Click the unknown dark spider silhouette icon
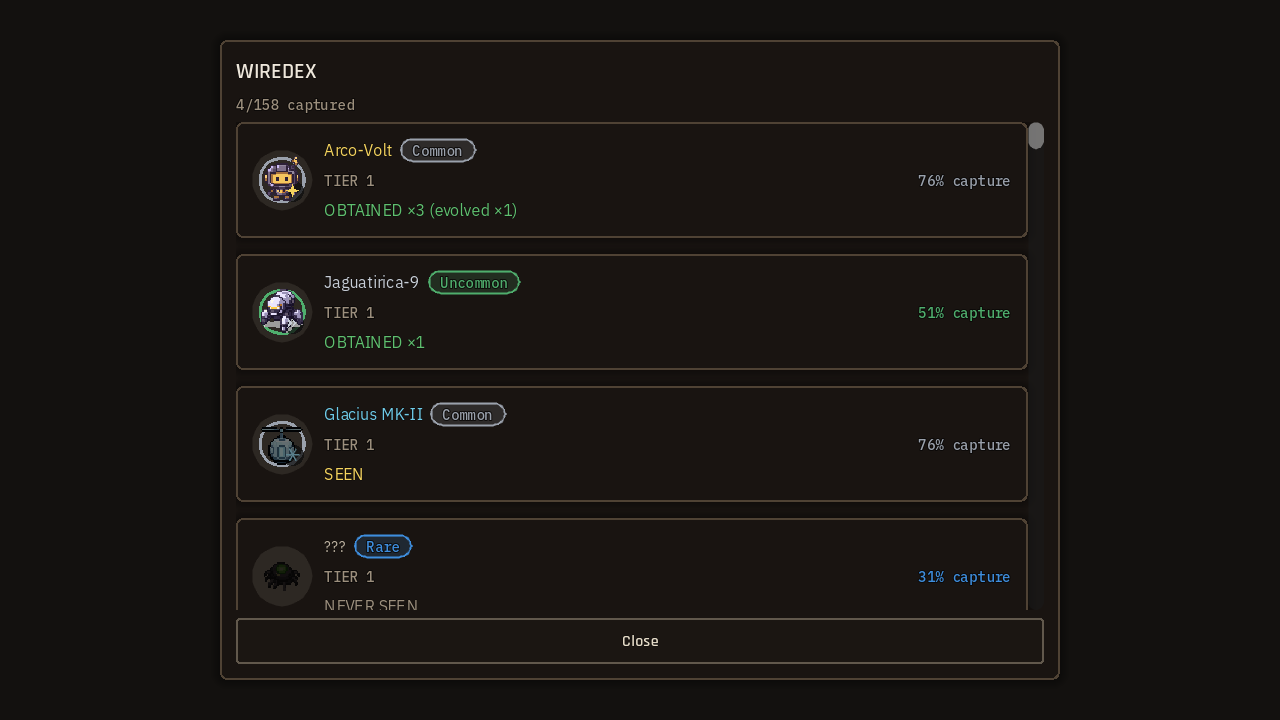The image size is (1280, 720). click(x=282, y=576)
